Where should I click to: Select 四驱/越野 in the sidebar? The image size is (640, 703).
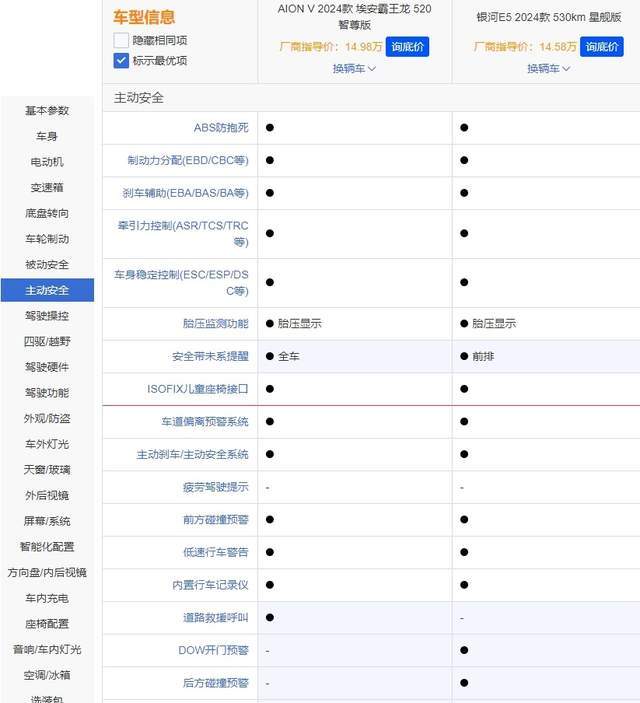click(x=47, y=341)
